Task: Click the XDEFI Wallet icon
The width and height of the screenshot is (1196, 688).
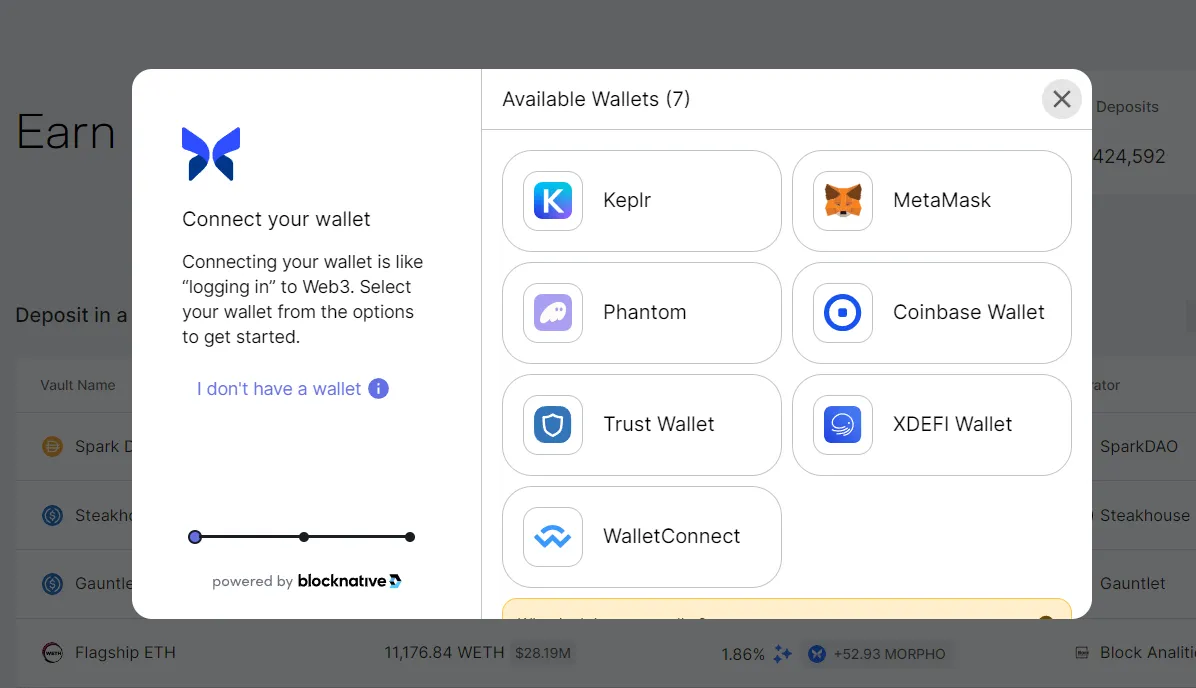Action: 842,425
